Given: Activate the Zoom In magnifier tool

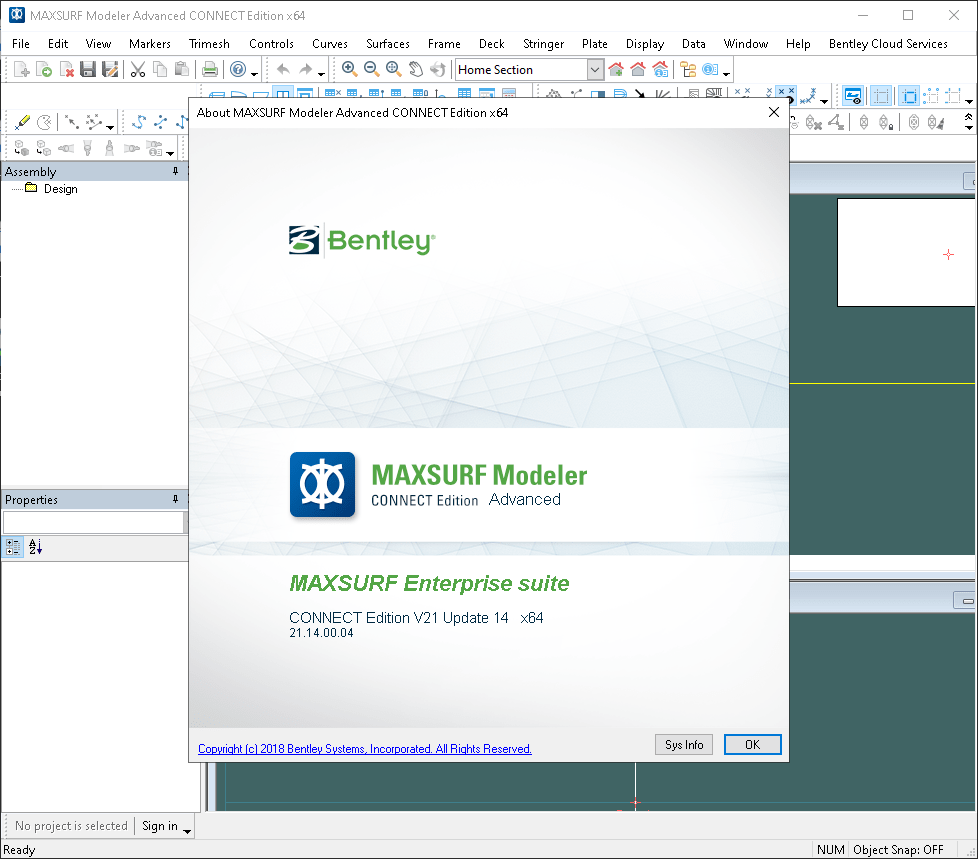Looking at the screenshot, I should (x=348, y=70).
